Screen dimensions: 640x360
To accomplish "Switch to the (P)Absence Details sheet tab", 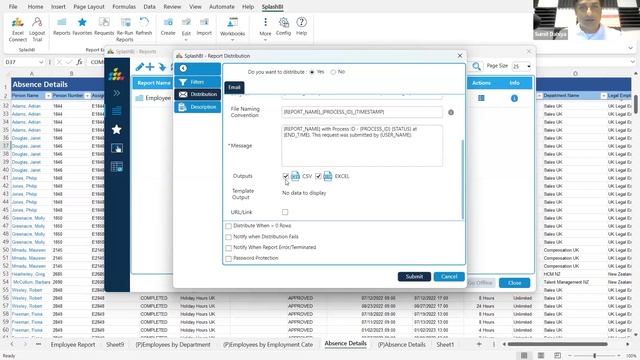I will pyautogui.click(x=402, y=344).
